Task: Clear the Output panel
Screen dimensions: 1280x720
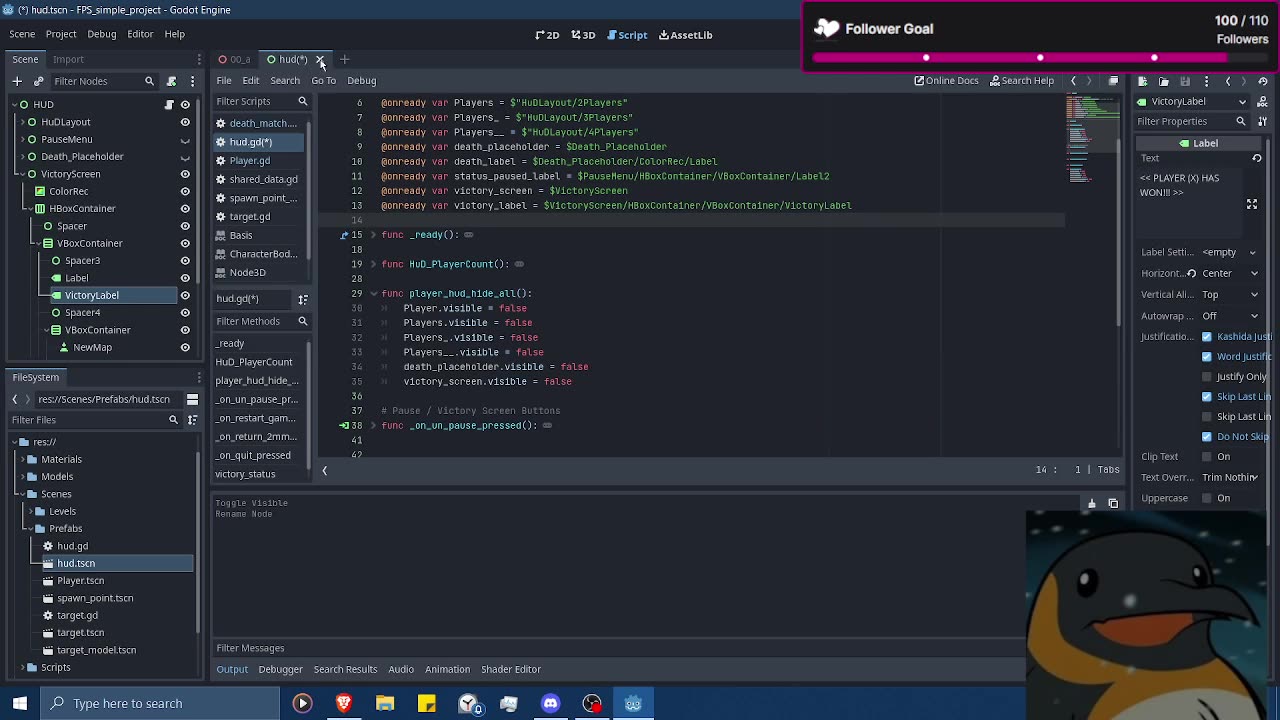Action: click(x=1092, y=504)
